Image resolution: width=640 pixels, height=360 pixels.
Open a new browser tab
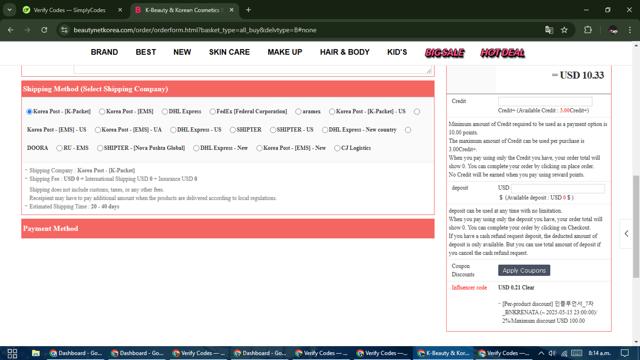(248, 10)
